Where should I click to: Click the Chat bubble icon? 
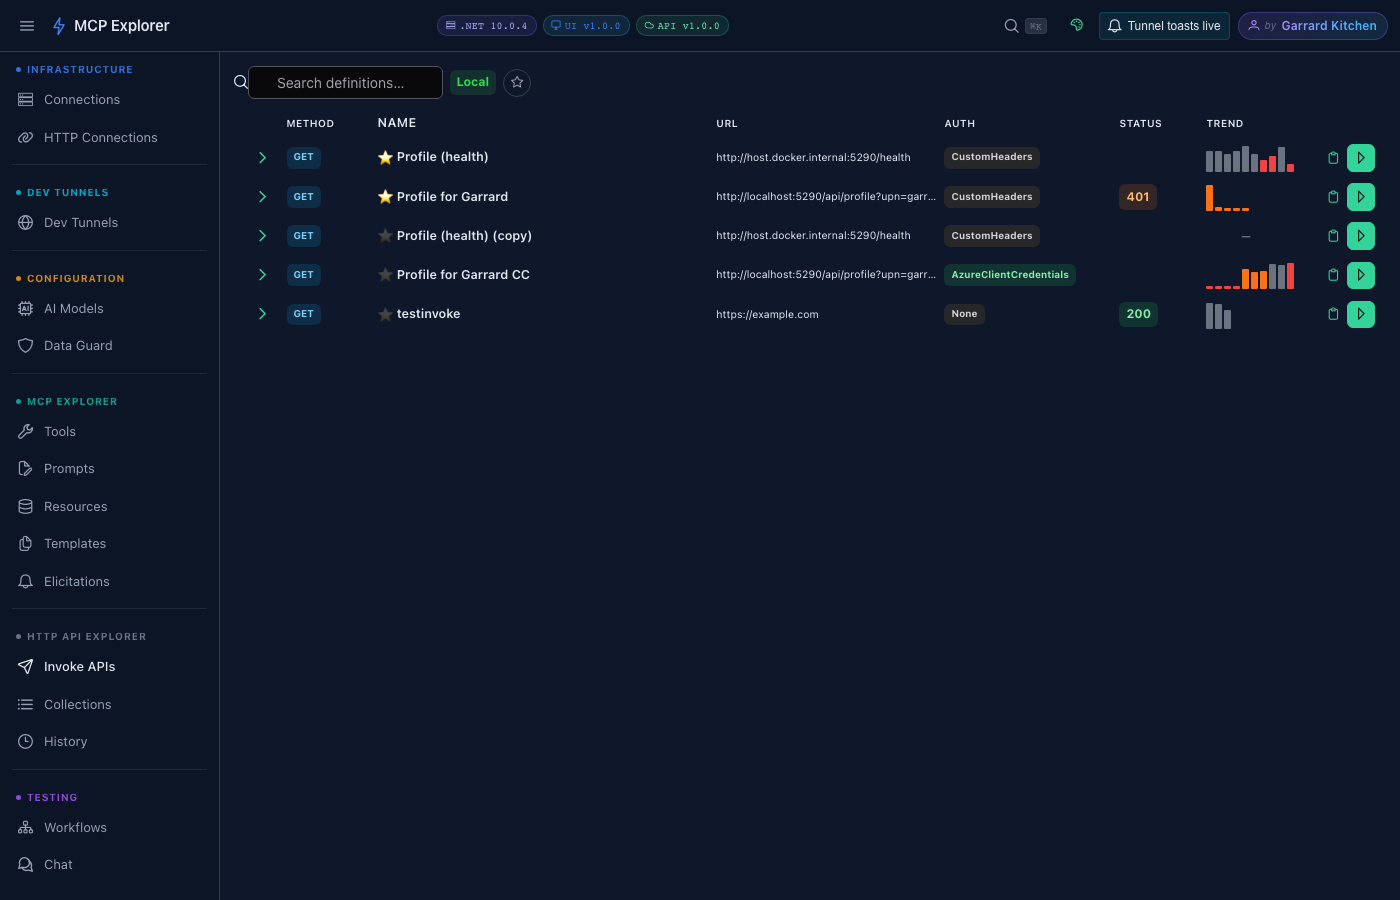pyautogui.click(x=26, y=865)
